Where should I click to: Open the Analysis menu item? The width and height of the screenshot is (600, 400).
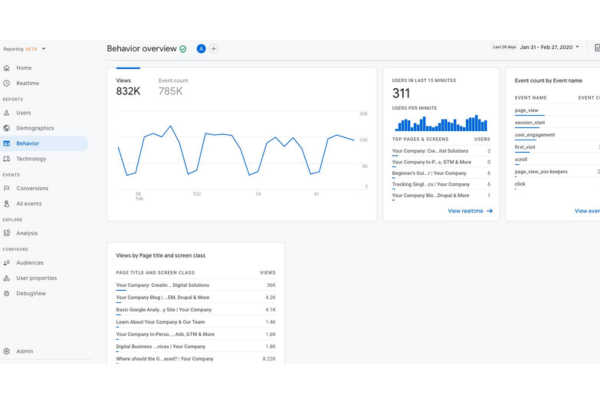[x=27, y=233]
